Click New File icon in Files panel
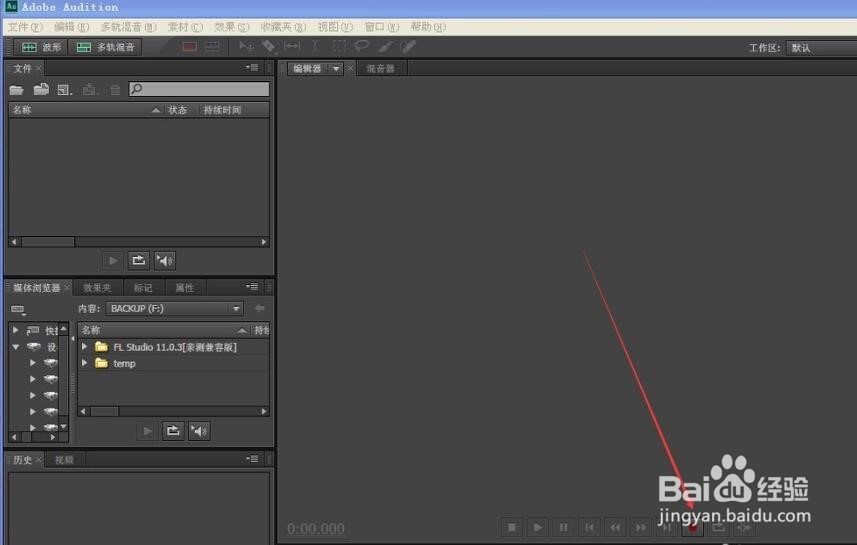This screenshot has height=545, width=857. 64,90
